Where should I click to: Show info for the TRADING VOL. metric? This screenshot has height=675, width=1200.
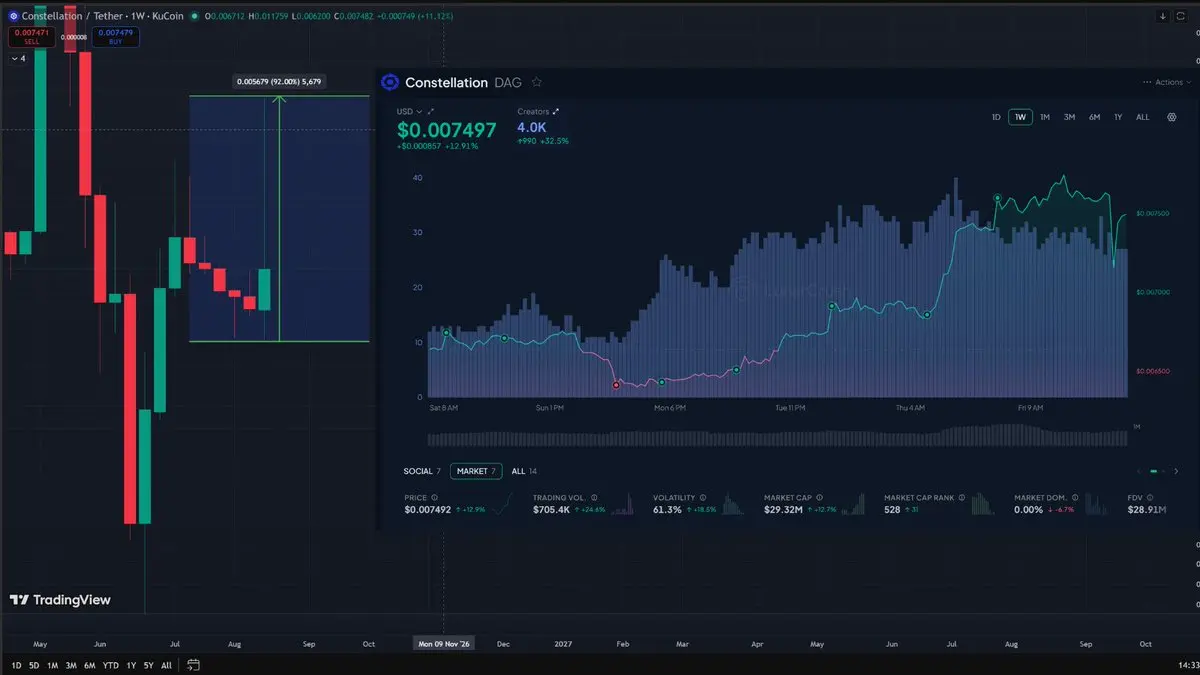click(594, 497)
